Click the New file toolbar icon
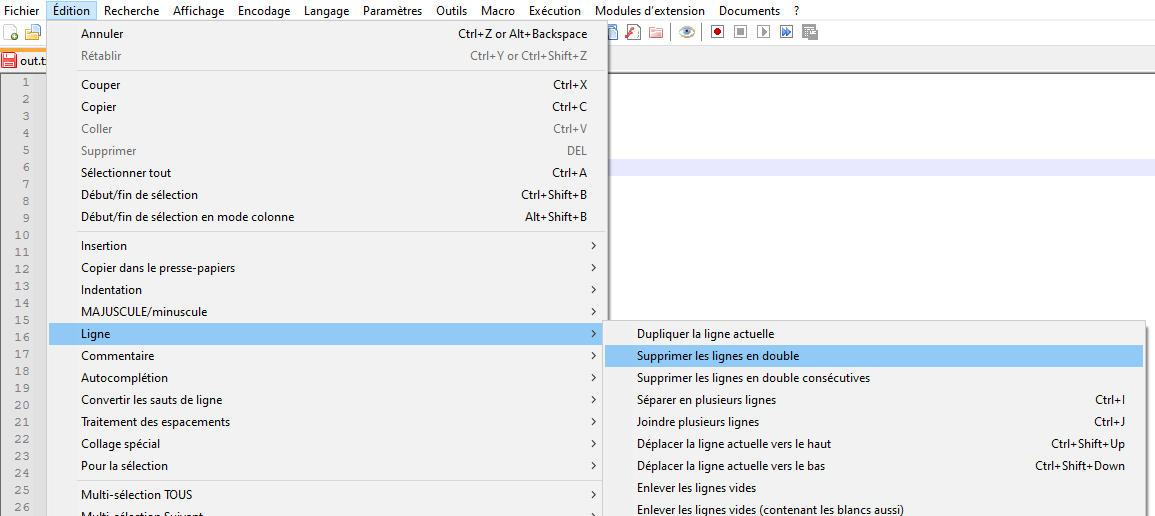The width and height of the screenshot is (1155, 516). coord(11,32)
